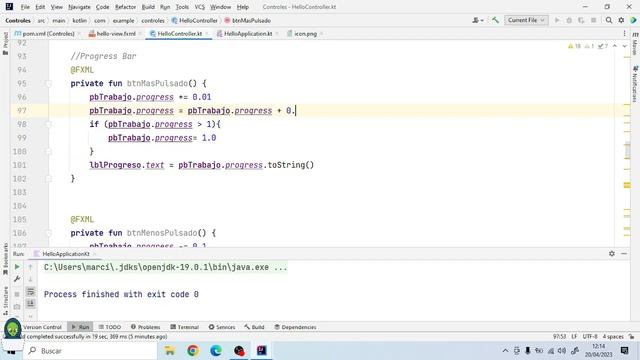
Task: Open Problems tool window
Action: pos(145,327)
